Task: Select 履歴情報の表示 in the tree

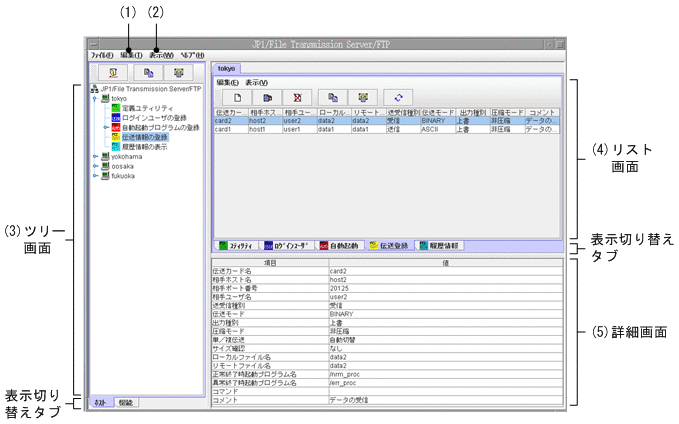Action: tap(144, 146)
